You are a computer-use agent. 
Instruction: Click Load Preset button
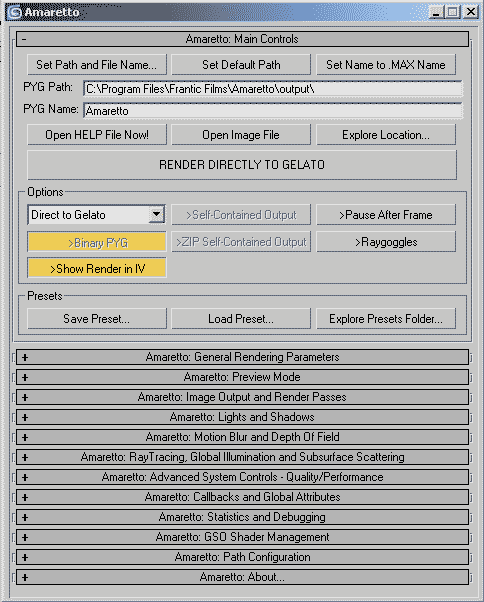point(241,319)
